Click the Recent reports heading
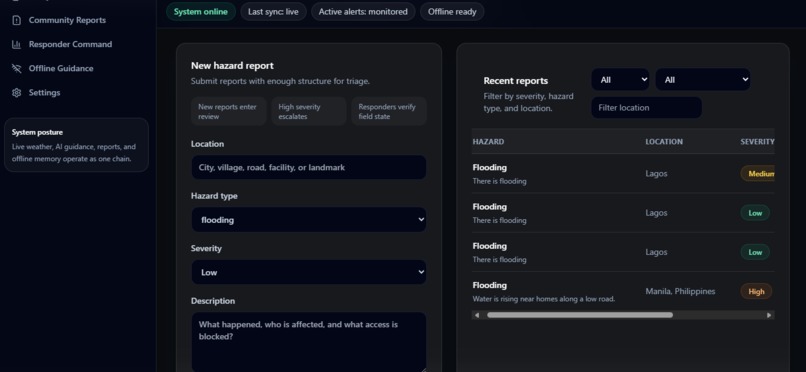This screenshot has height=372, width=806. pyautogui.click(x=516, y=81)
